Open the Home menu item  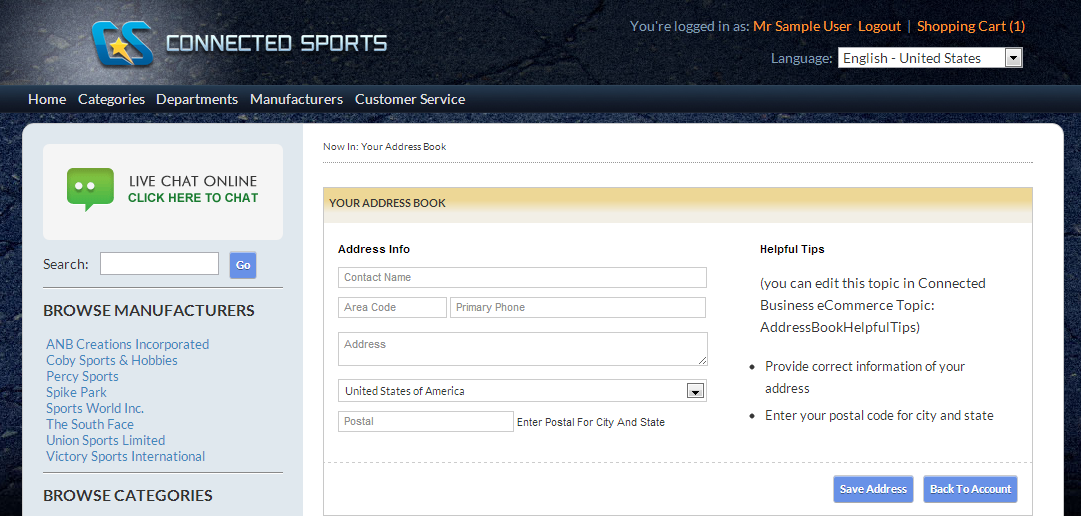coord(47,99)
